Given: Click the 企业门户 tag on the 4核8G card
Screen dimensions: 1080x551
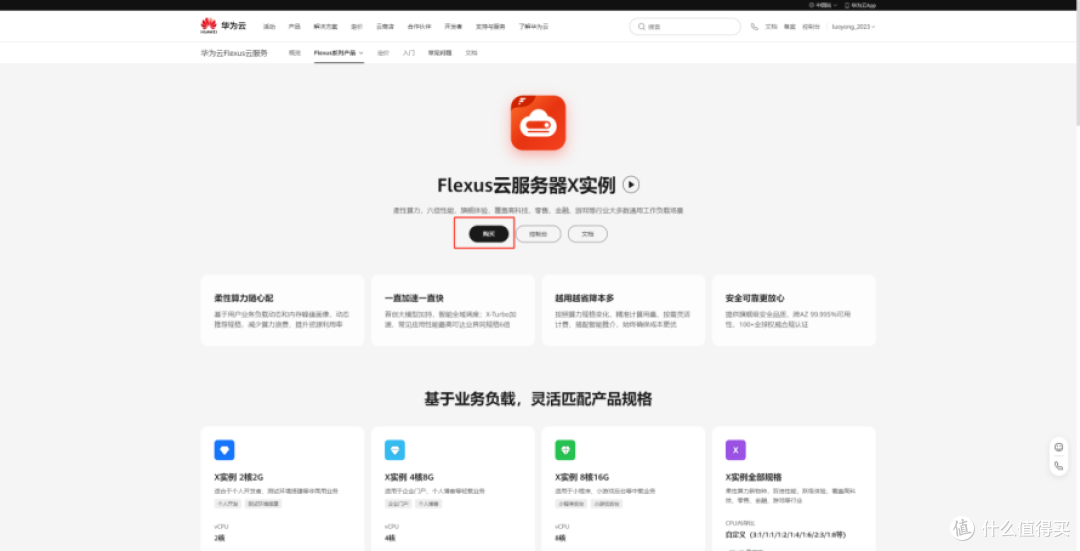Looking at the screenshot, I should click(397, 503).
